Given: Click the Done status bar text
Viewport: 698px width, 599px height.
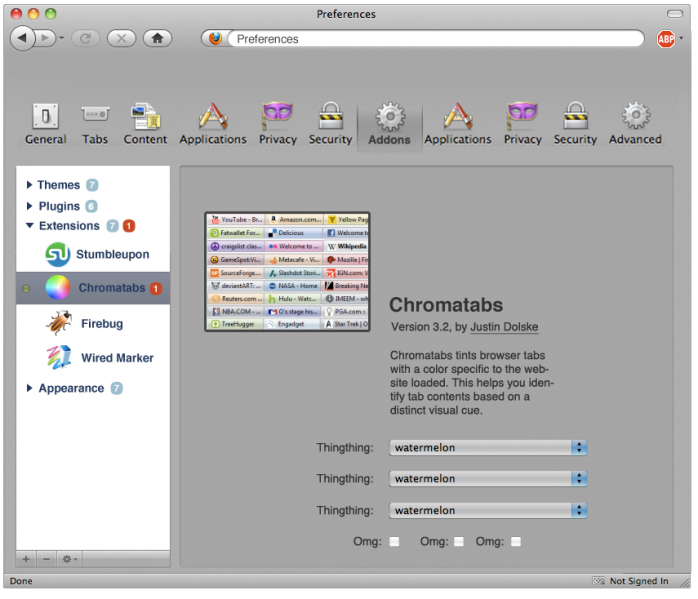Looking at the screenshot, I should (21, 581).
